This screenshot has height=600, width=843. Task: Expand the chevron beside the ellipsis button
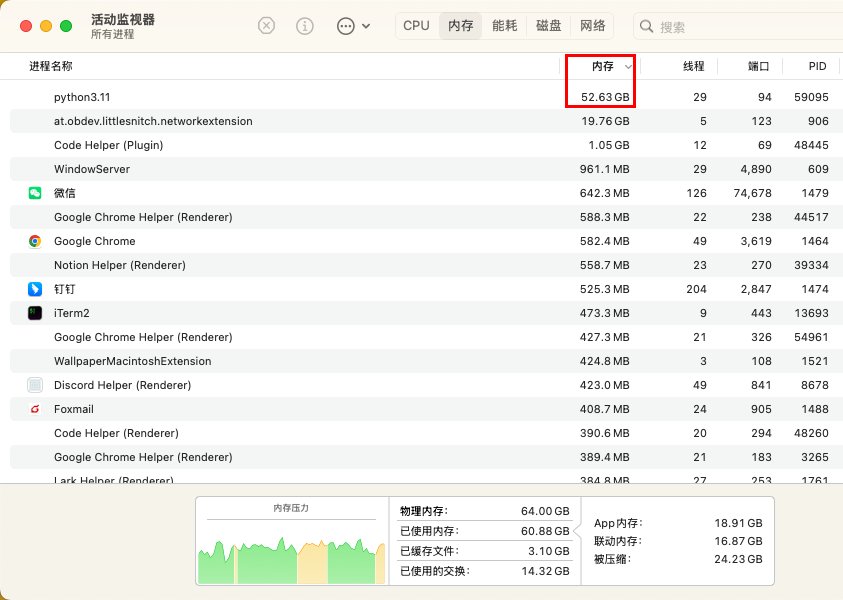point(366,26)
